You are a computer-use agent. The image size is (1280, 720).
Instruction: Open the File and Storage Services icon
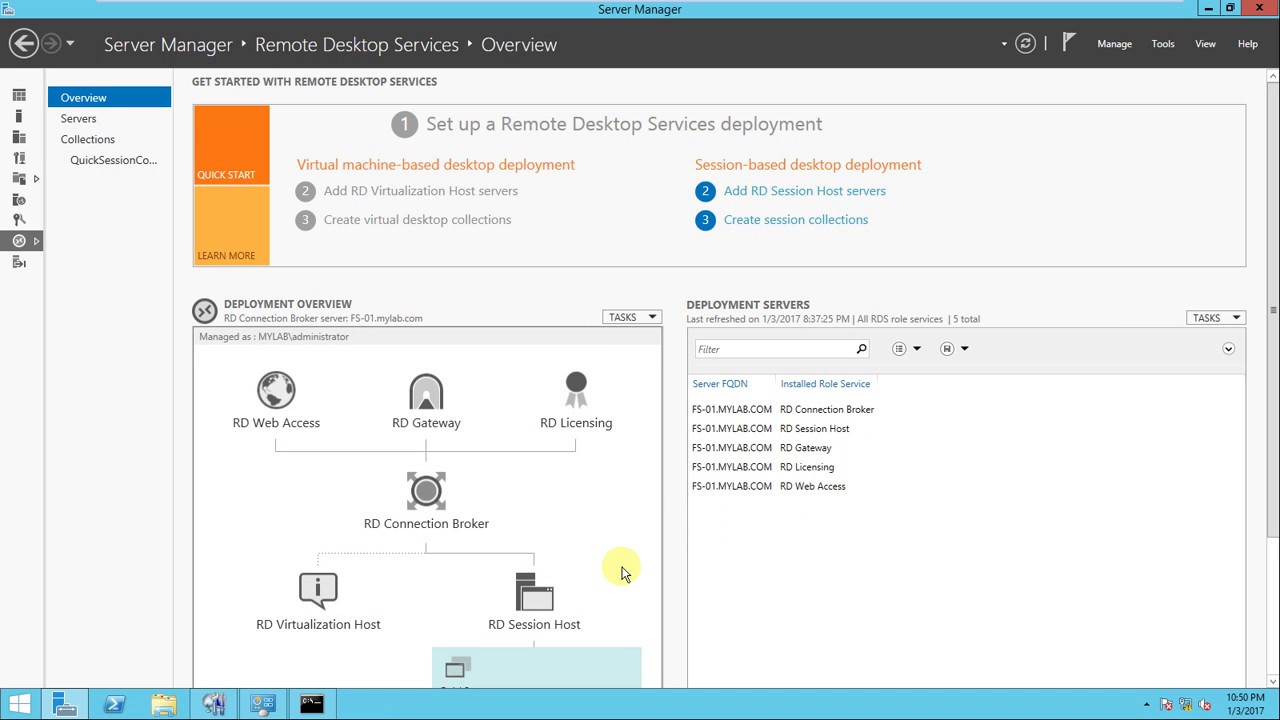[19, 179]
